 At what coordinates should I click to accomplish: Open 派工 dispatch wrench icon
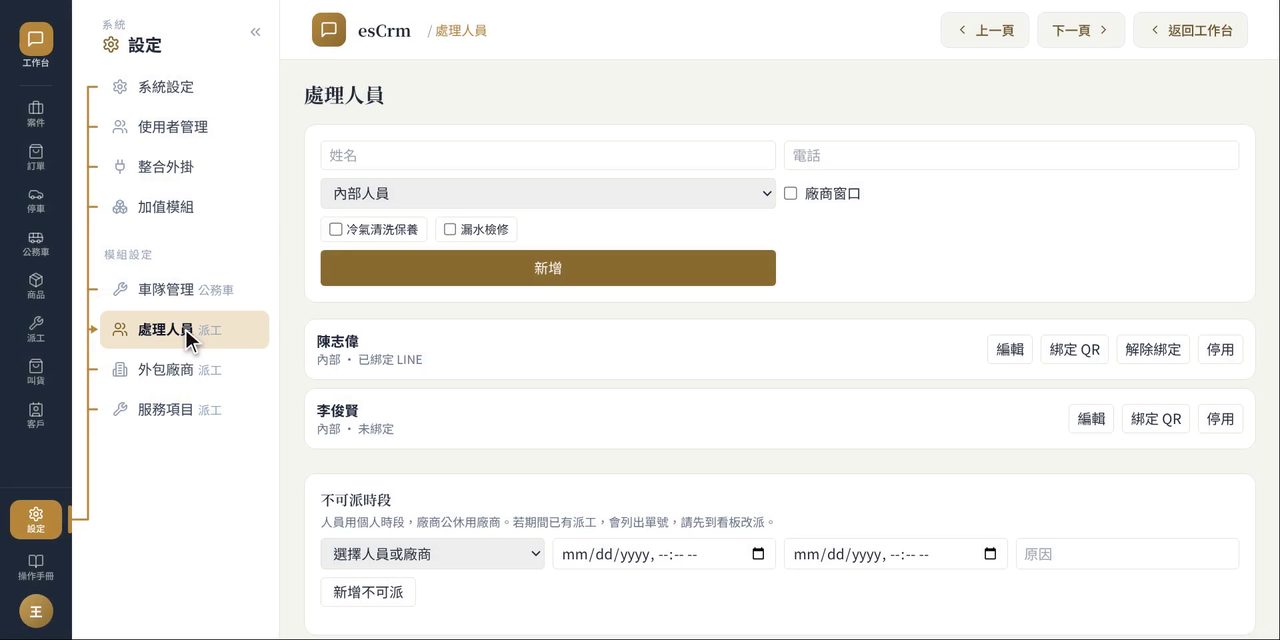click(x=36, y=330)
